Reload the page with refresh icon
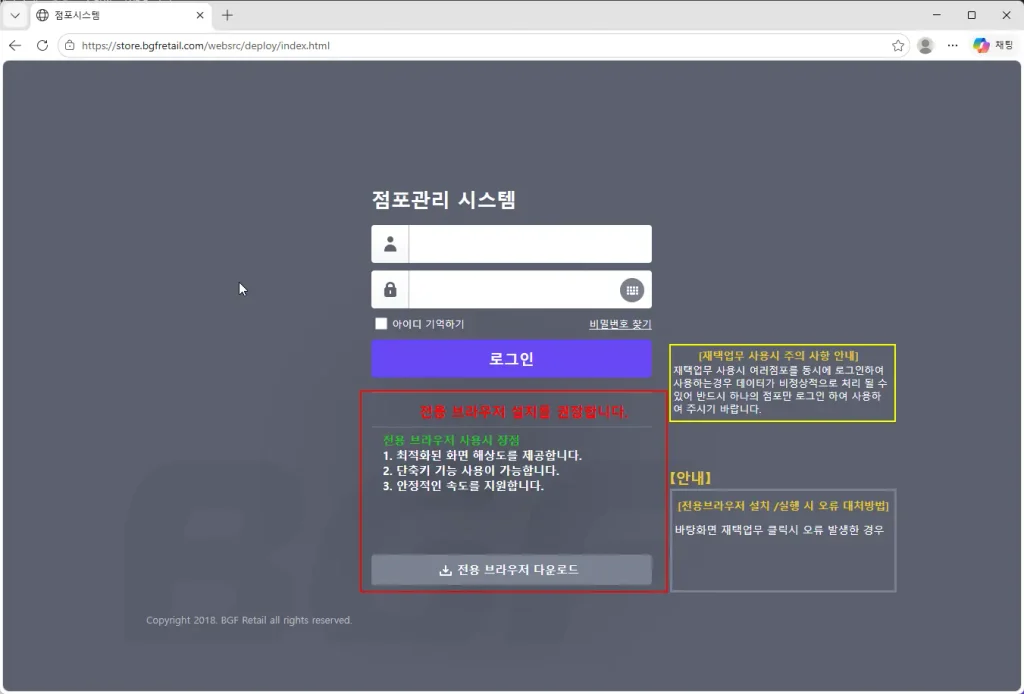 tap(42, 46)
